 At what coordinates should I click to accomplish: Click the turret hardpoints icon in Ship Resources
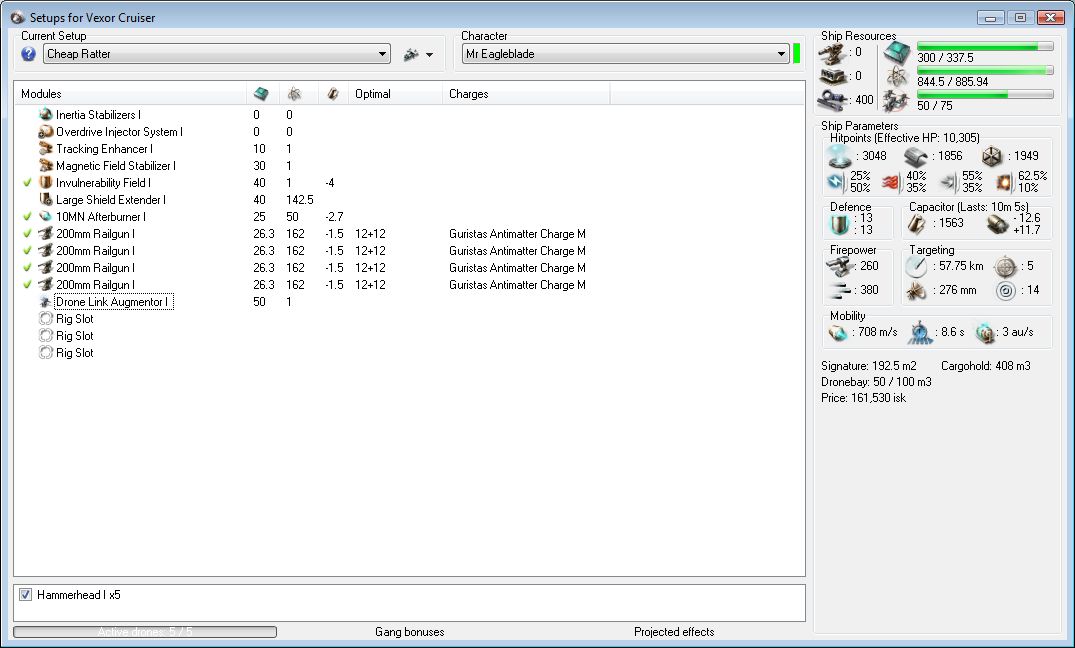(x=832, y=53)
